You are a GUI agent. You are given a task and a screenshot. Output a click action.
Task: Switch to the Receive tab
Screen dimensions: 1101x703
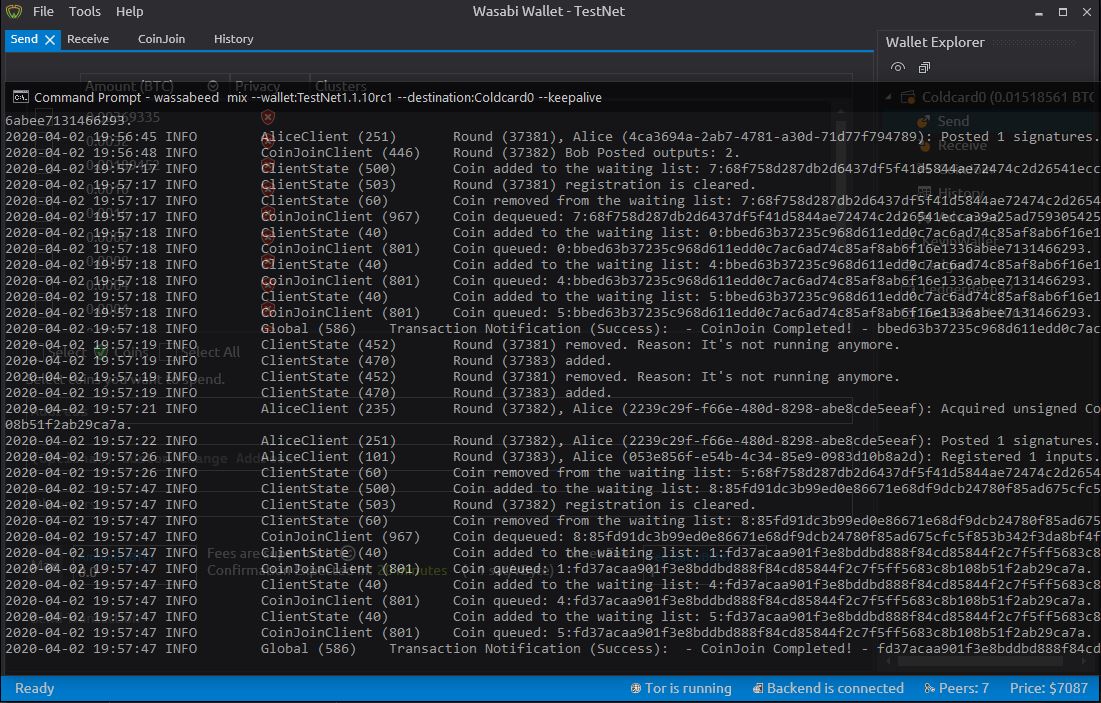tap(88, 39)
